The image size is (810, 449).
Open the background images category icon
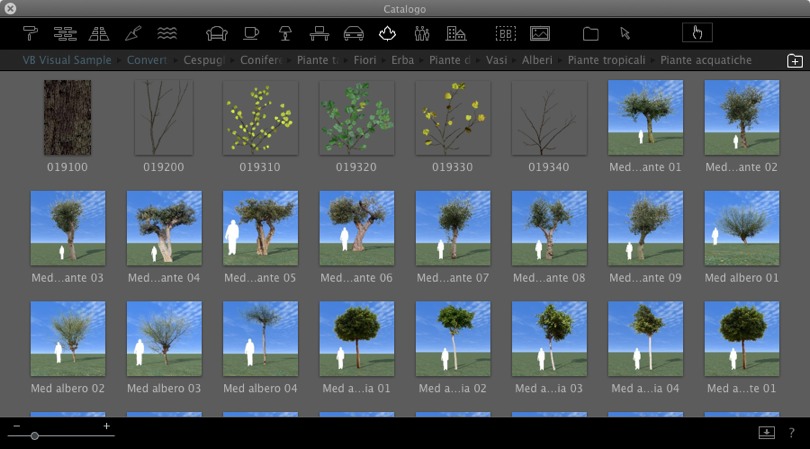(x=540, y=34)
